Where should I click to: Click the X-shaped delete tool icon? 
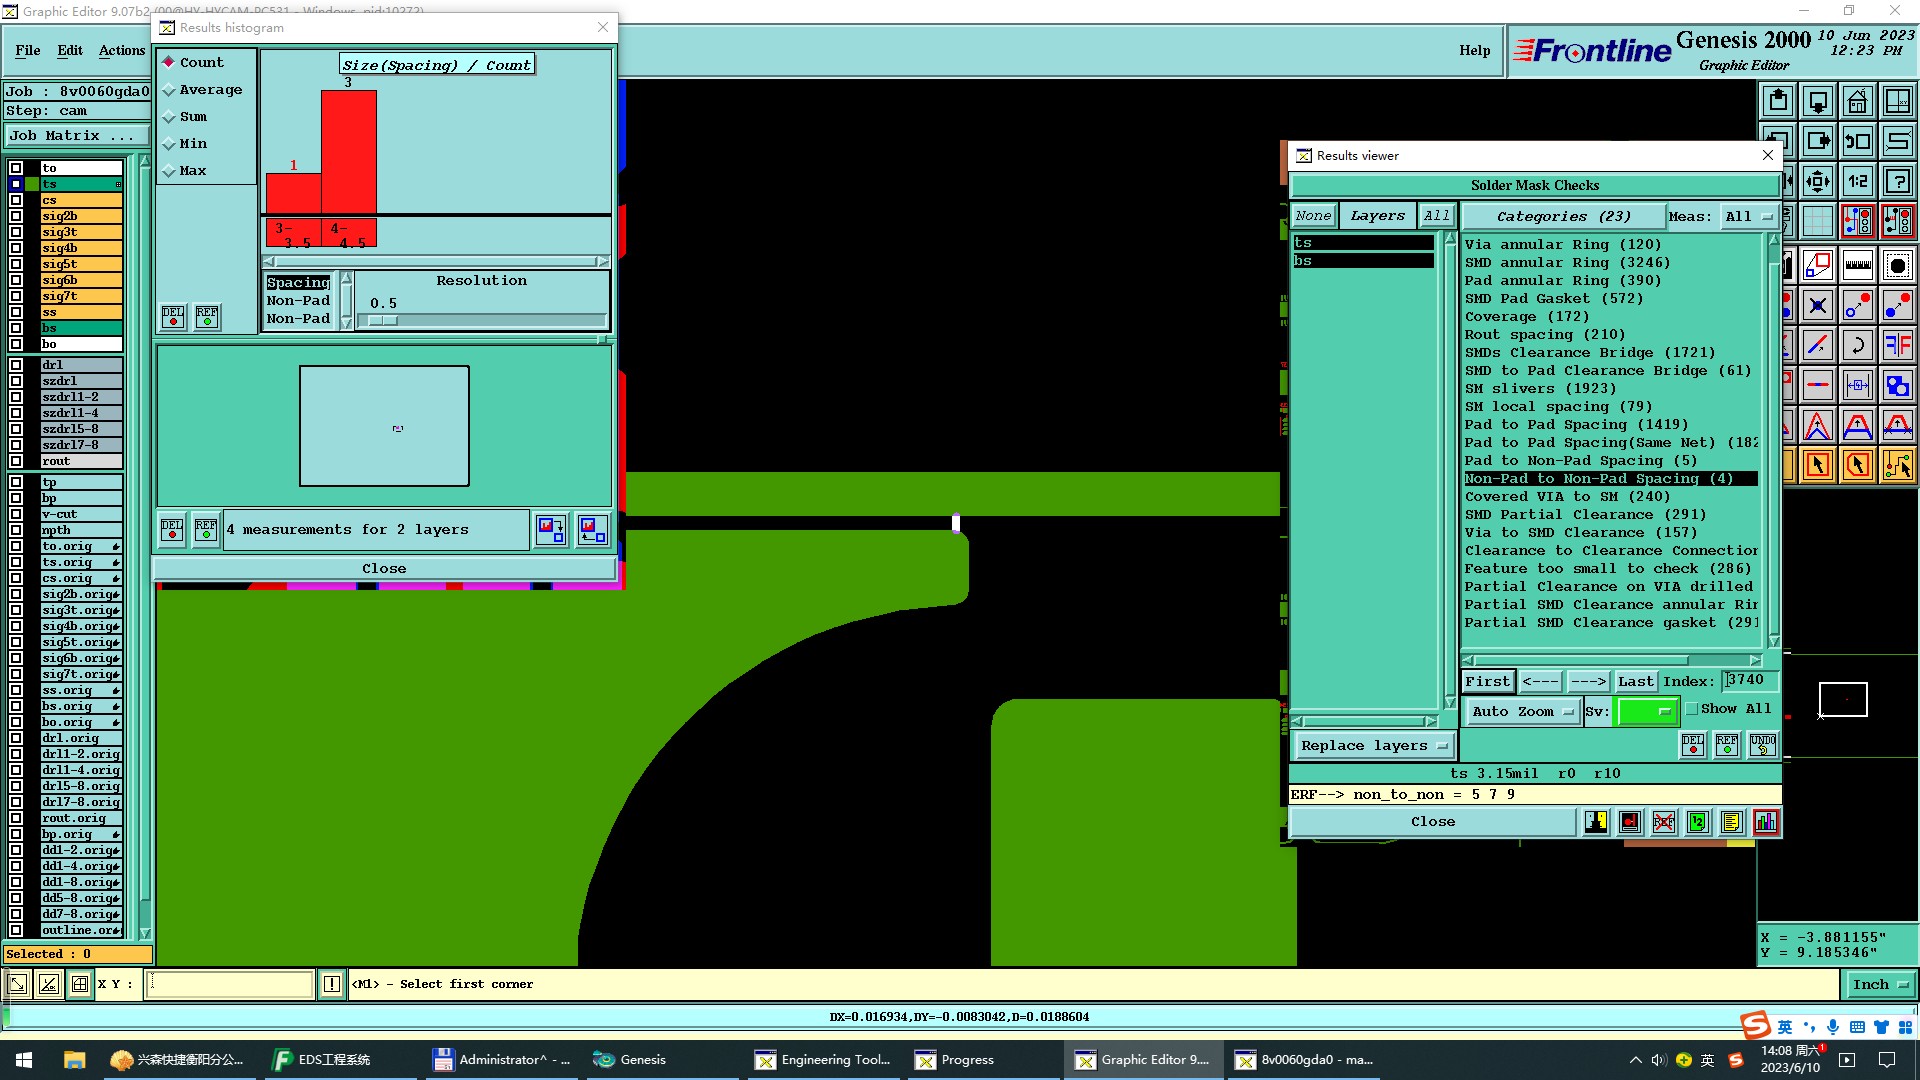[1817, 305]
